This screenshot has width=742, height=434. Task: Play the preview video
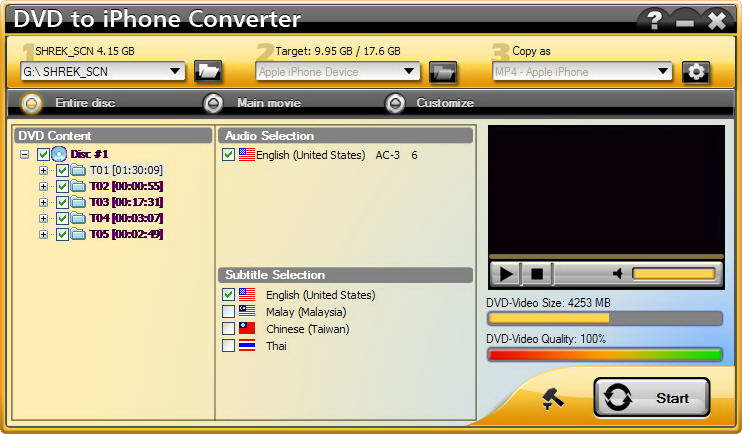(506, 274)
